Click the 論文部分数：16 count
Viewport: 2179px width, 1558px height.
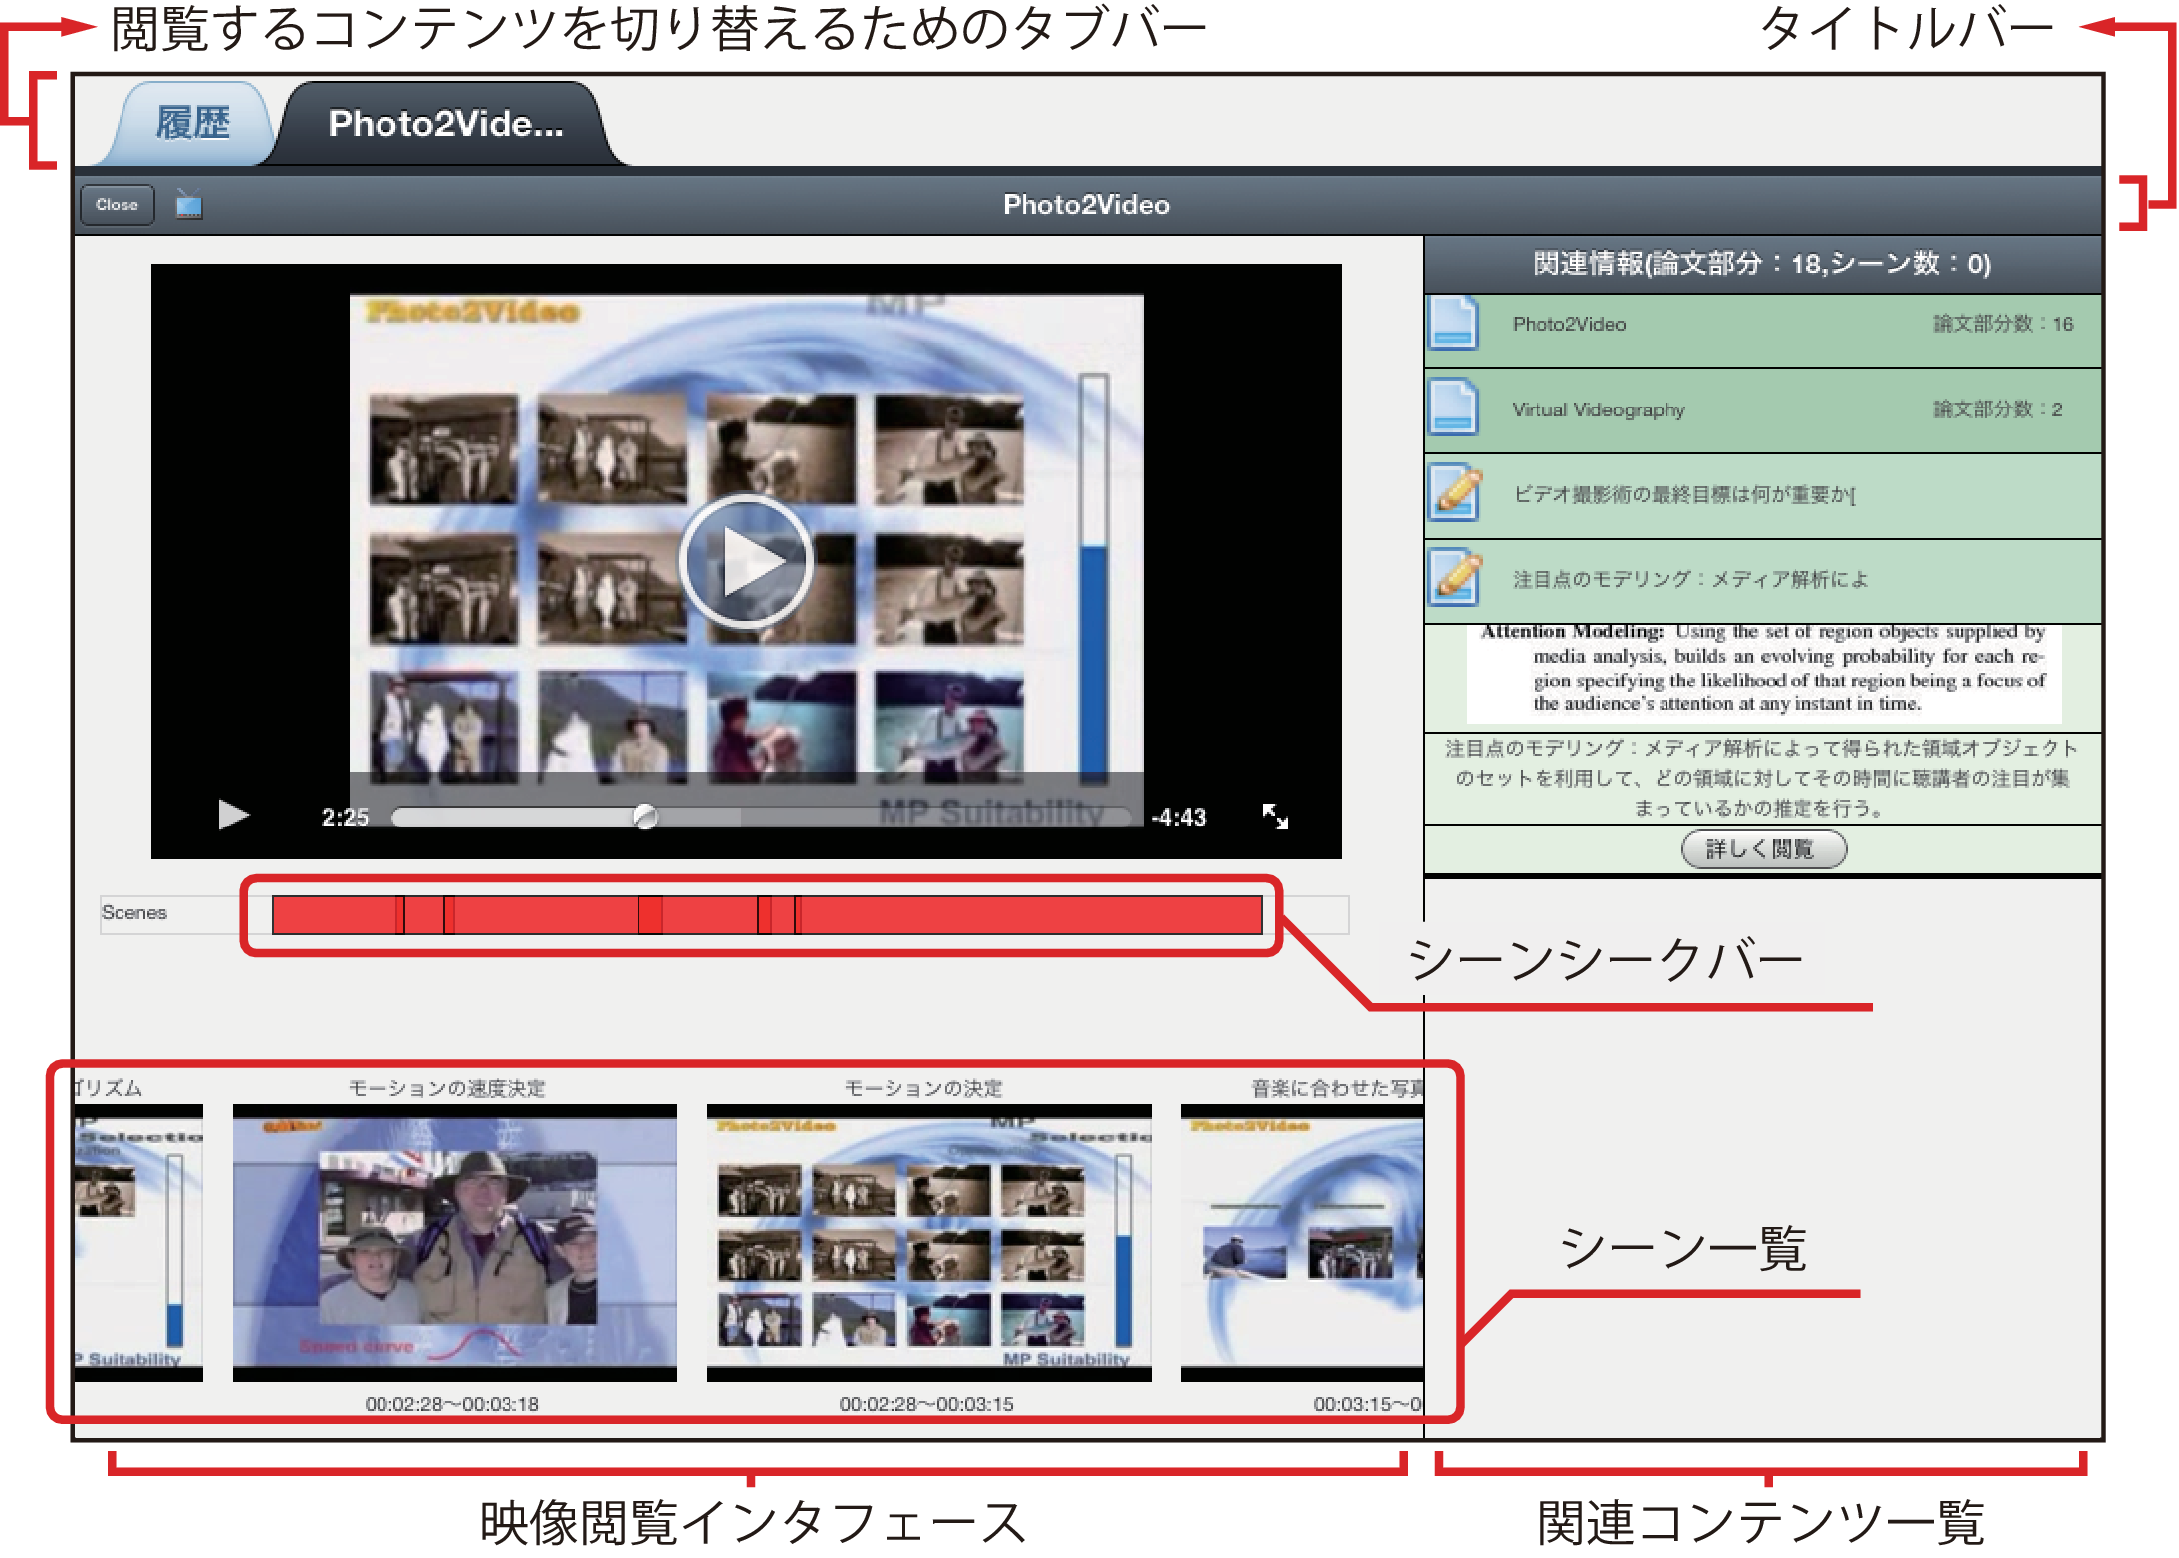click(2003, 324)
